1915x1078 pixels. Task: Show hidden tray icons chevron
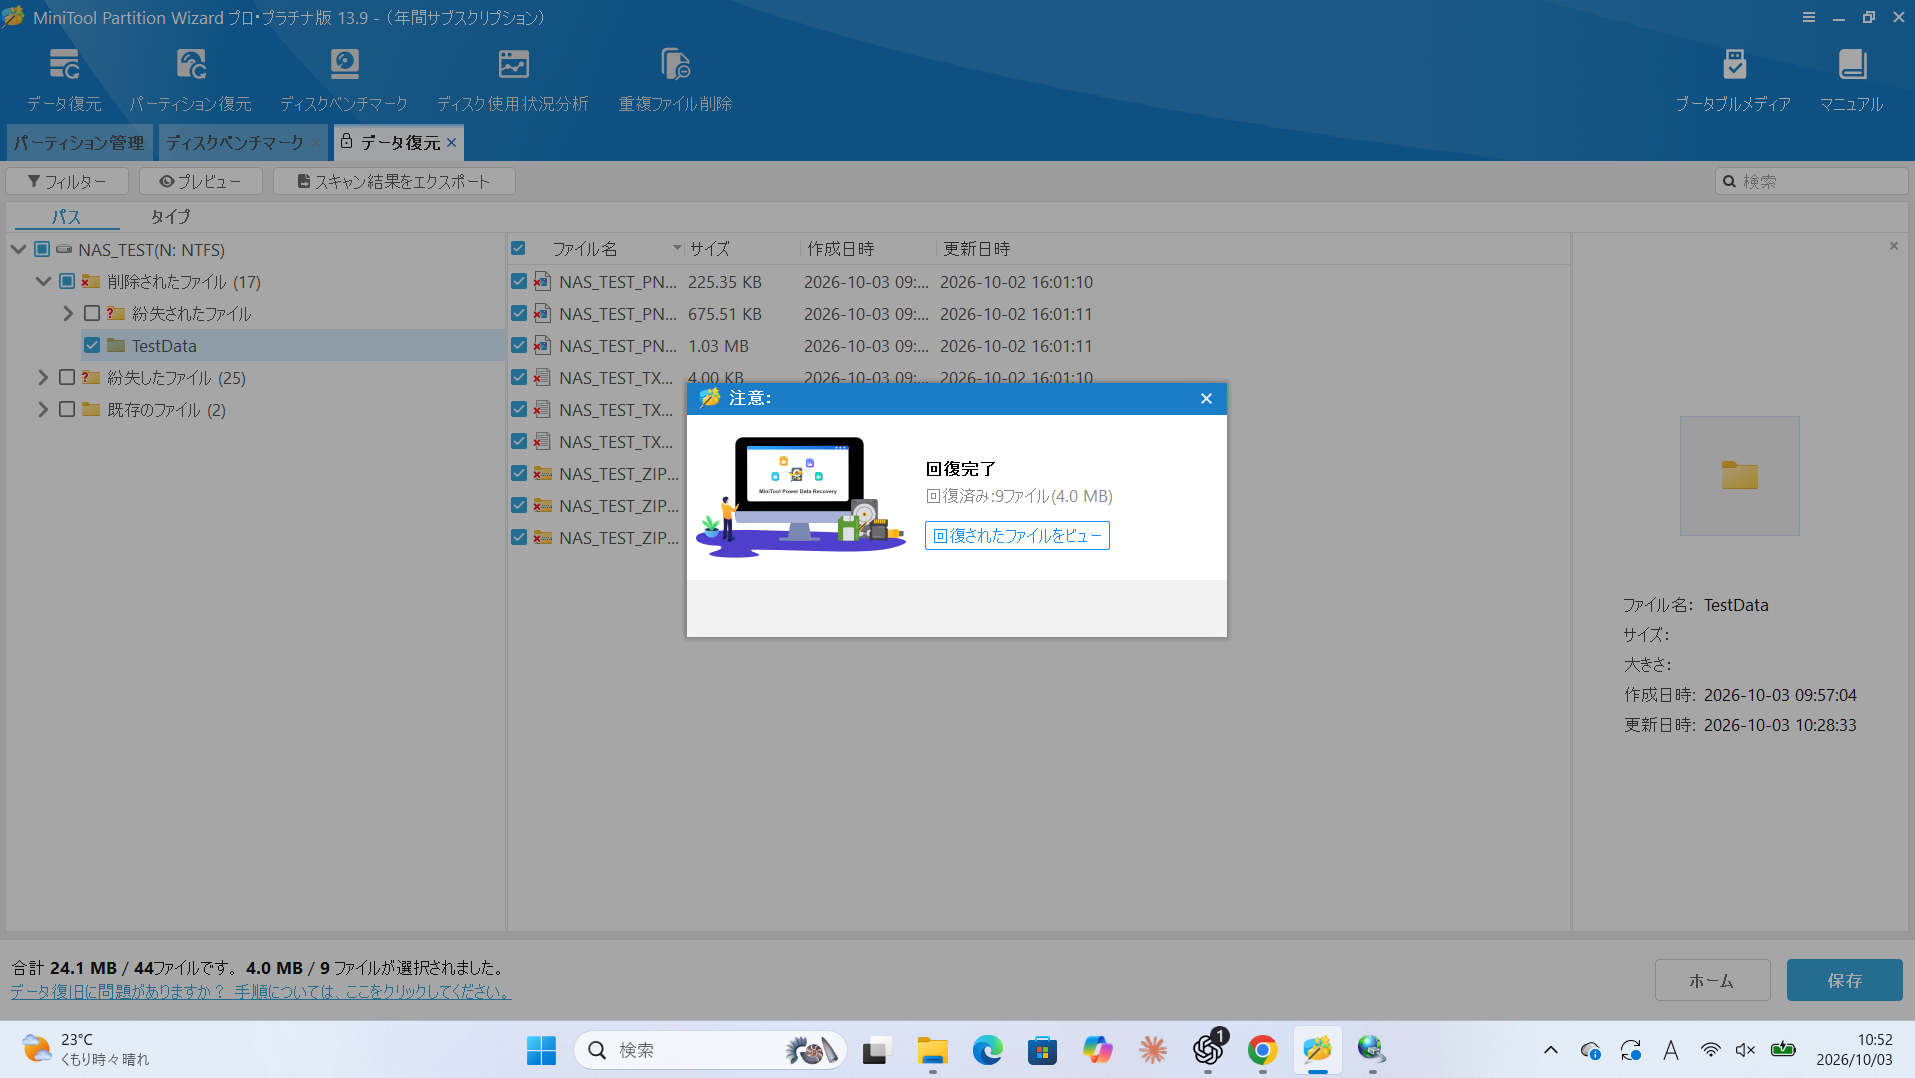pos(1551,1050)
